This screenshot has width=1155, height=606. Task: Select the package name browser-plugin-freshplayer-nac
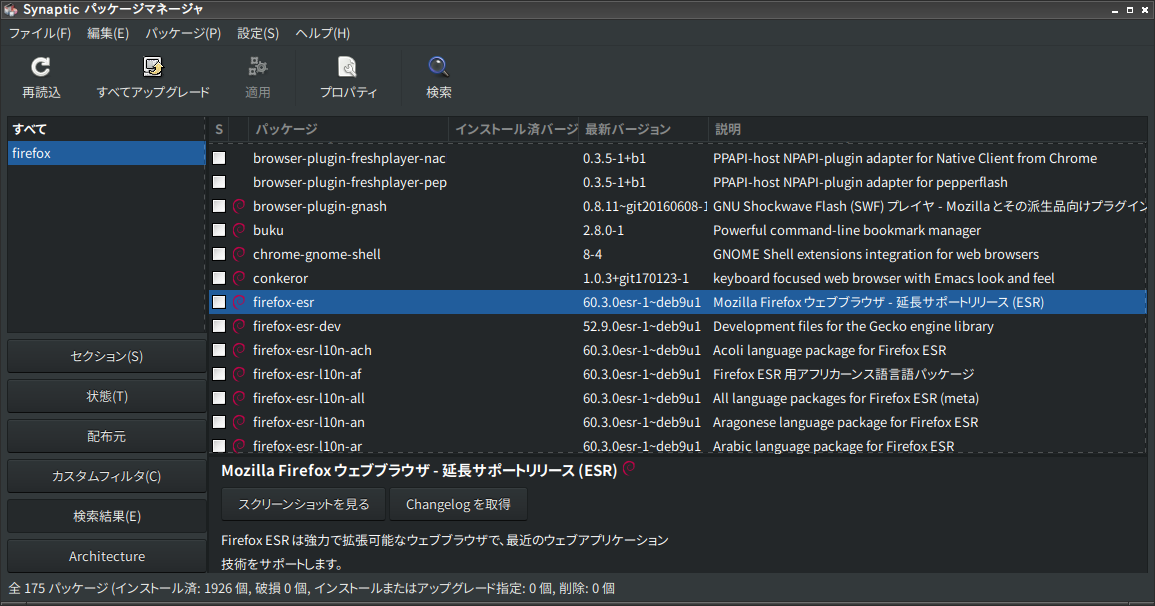click(x=349, y=158)
